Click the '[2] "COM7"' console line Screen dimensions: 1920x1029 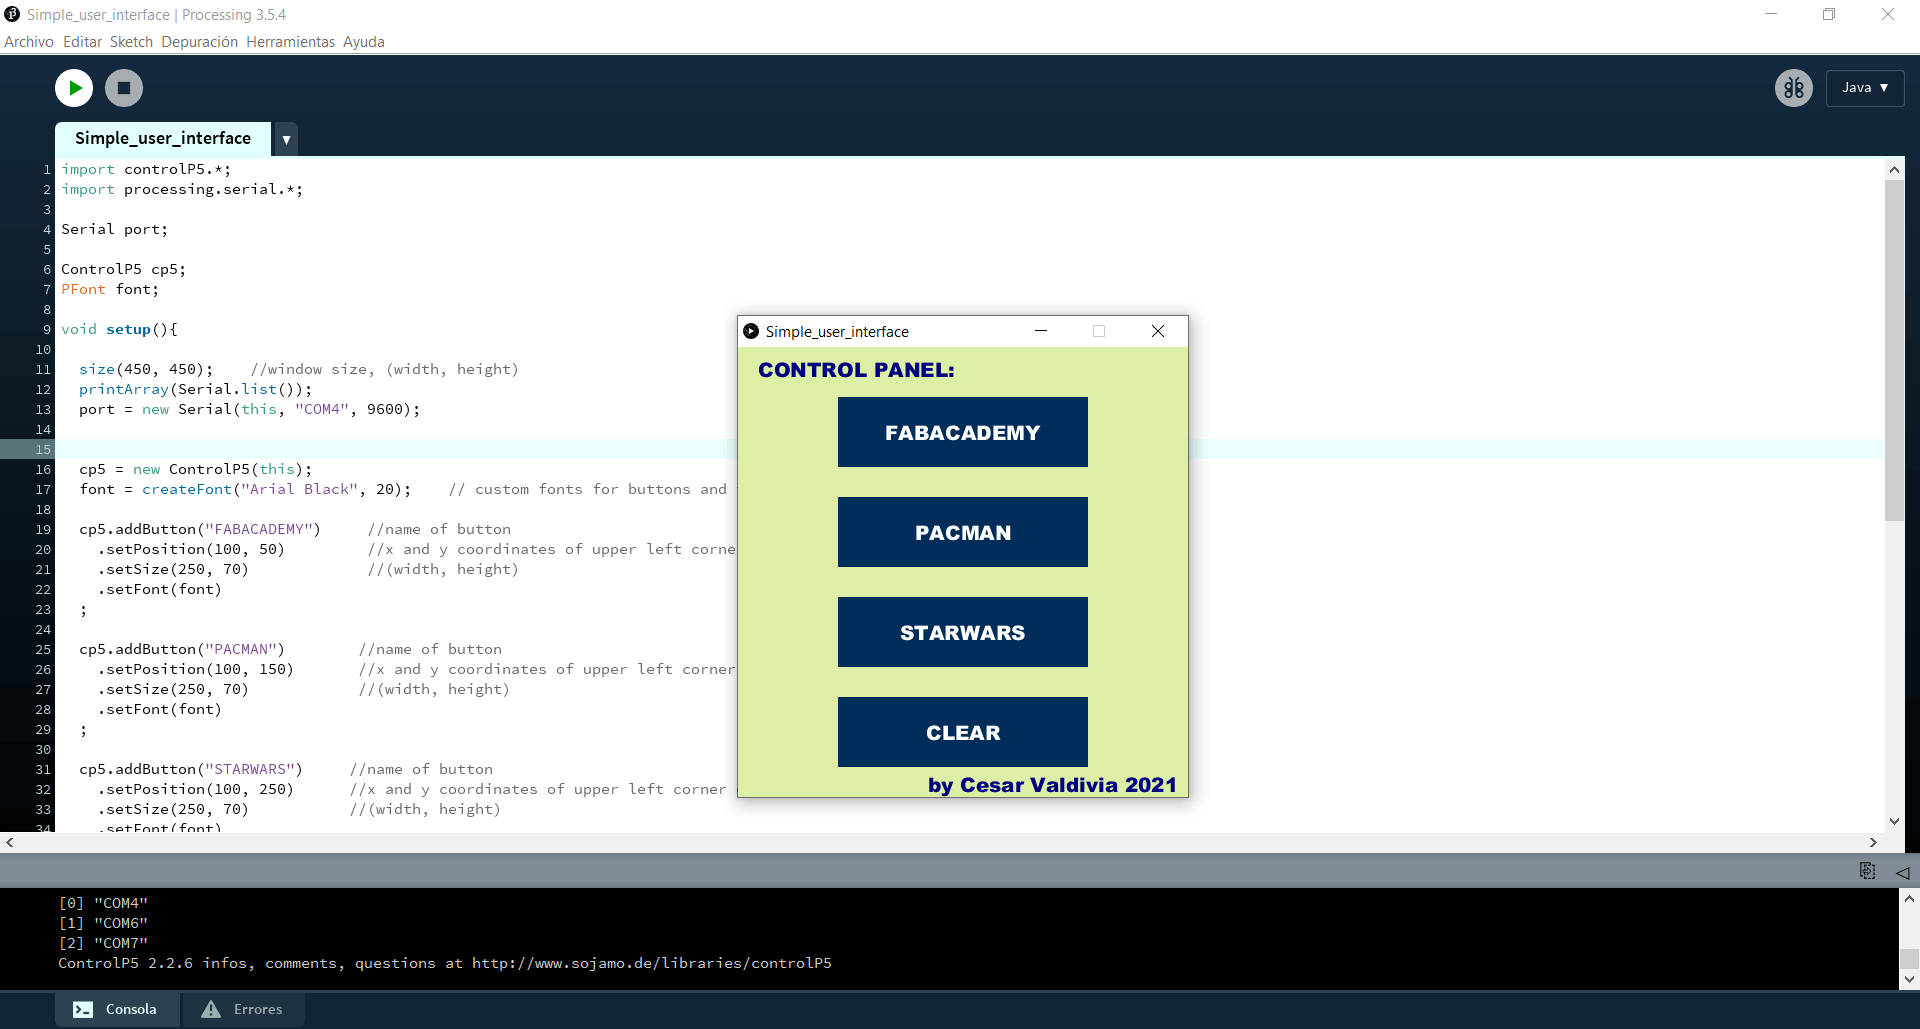click(103, 943)
